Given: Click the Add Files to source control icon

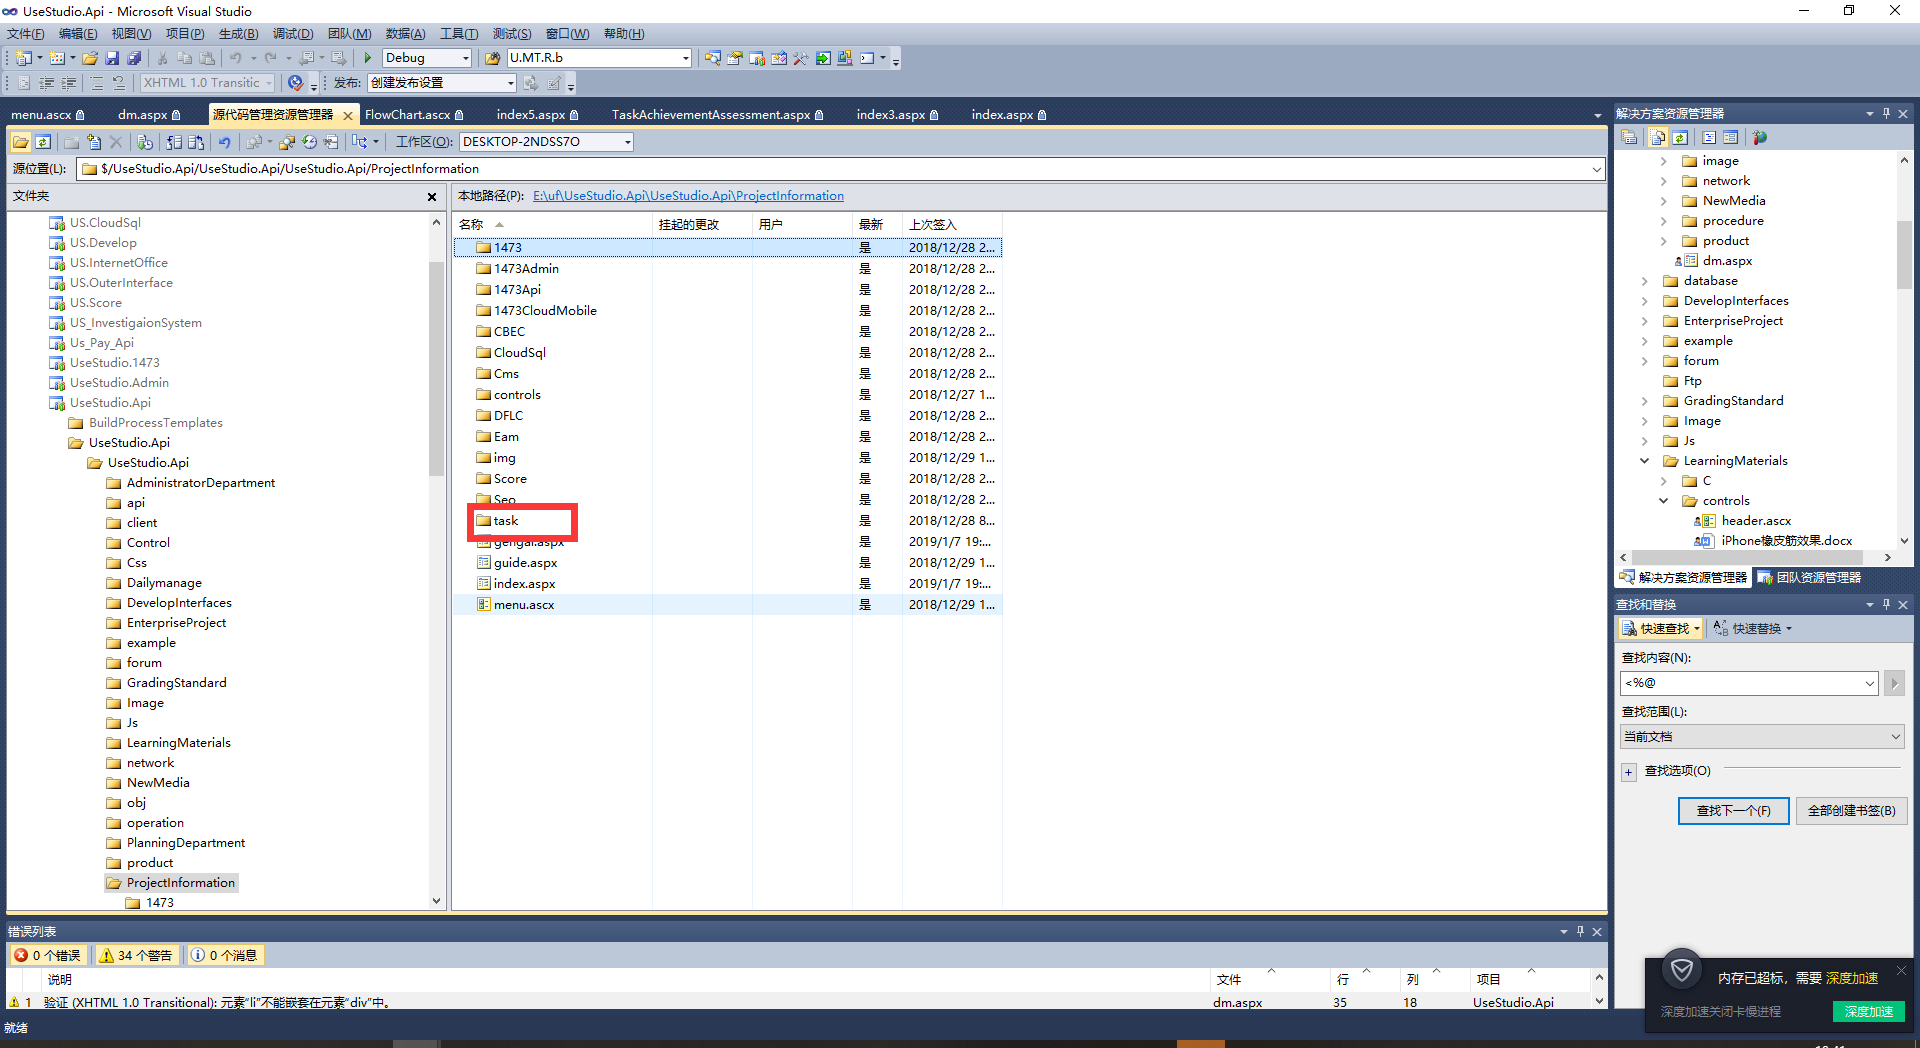Looking at the screenshot, I should [94, 142].
